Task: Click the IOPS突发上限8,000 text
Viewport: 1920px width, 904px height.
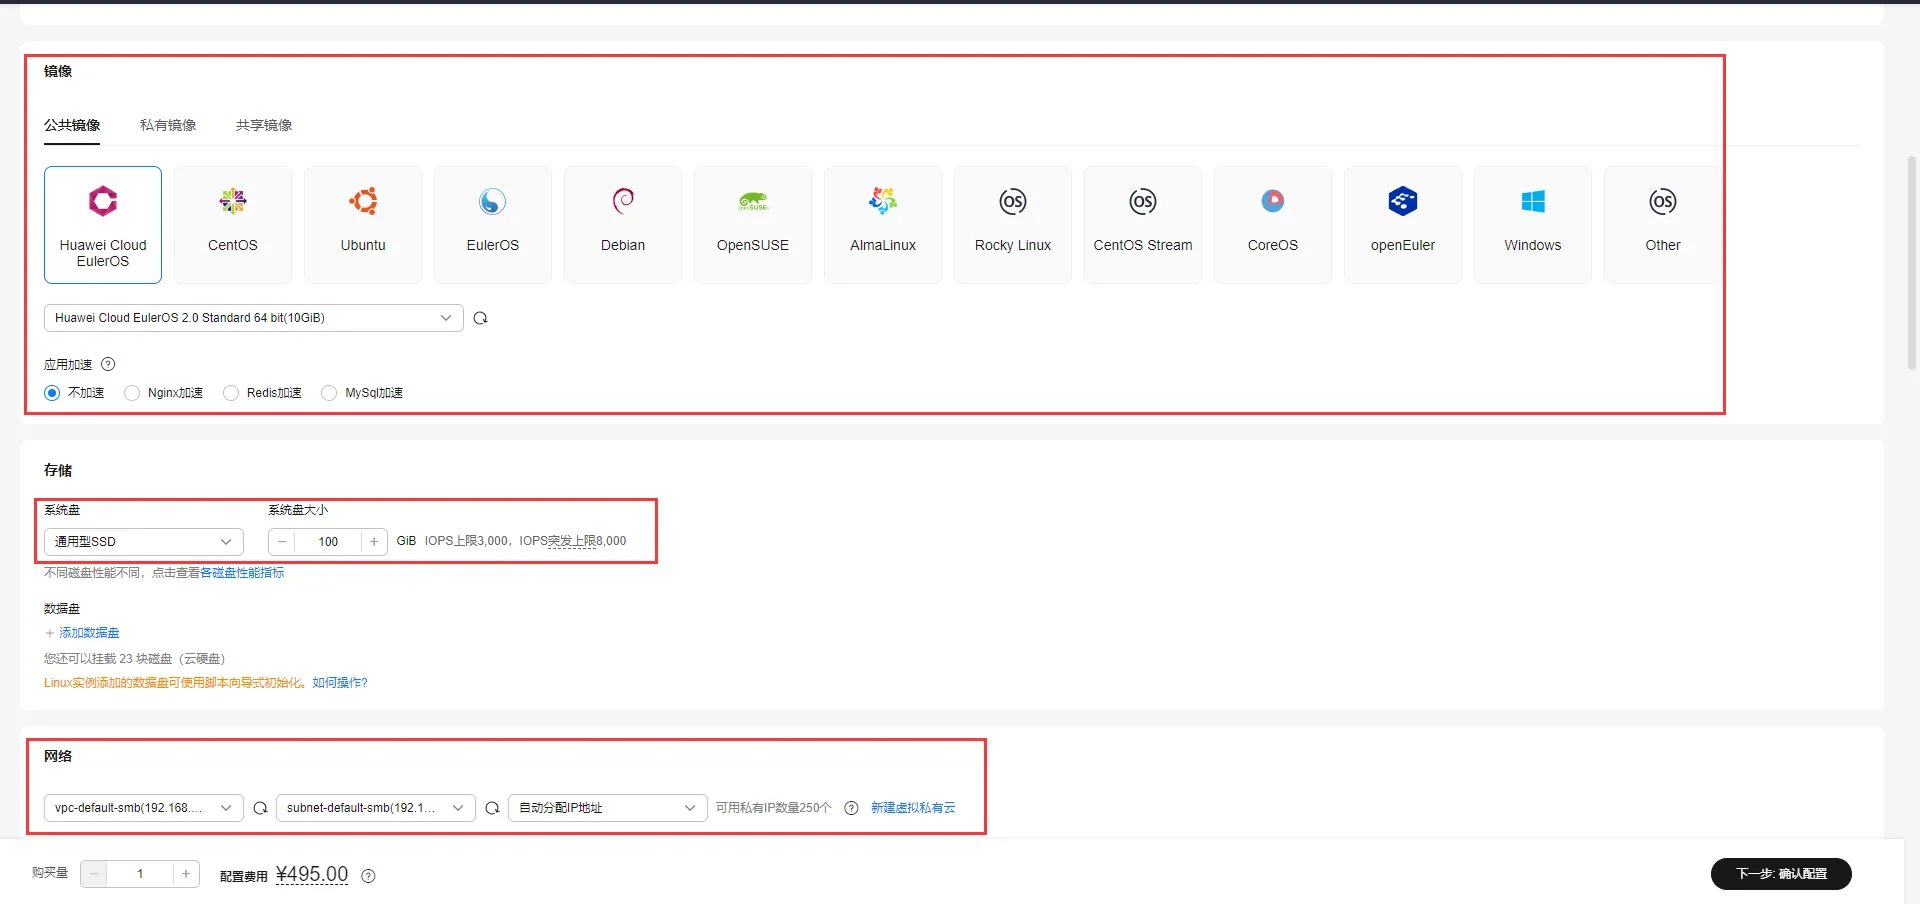Action: click(x=573, y=541)
